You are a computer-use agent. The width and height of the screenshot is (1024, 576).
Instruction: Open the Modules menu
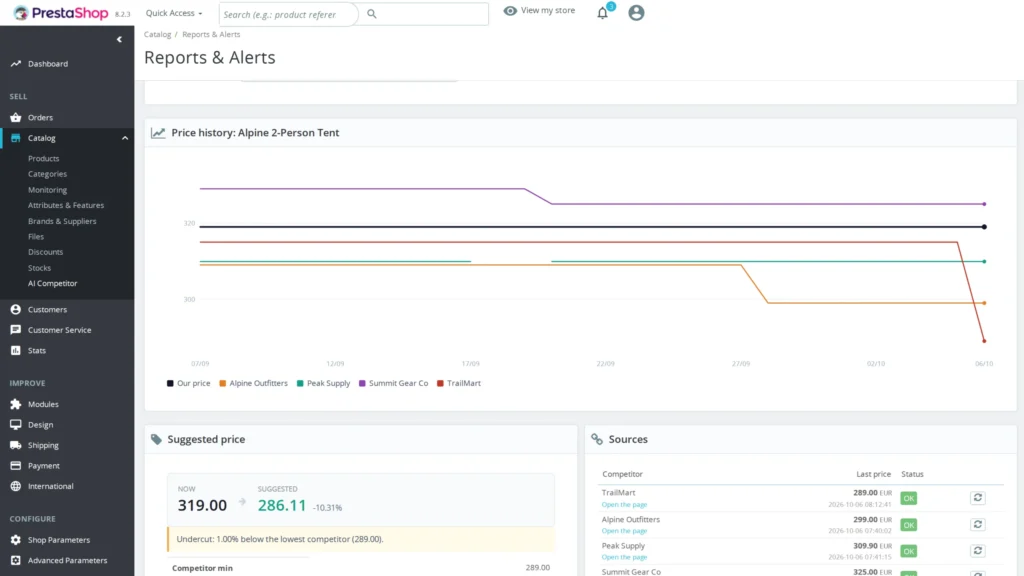(x=43, y=404)
